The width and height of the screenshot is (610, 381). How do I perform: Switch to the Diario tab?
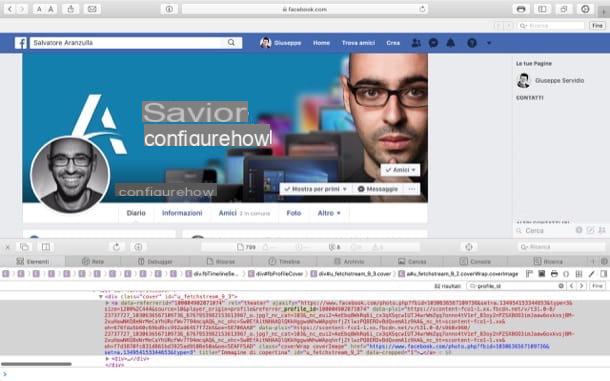click(x=136, y=213)
